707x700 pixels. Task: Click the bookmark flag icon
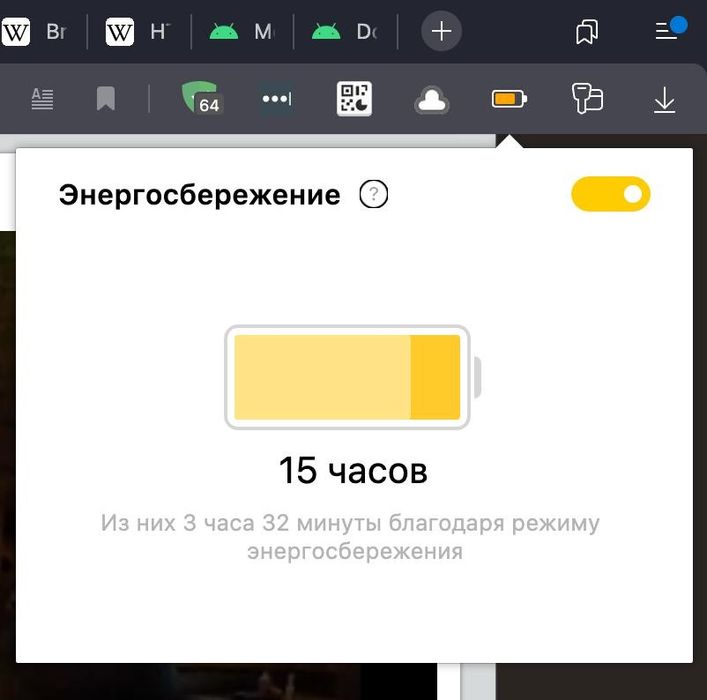(x=106, y=99)
